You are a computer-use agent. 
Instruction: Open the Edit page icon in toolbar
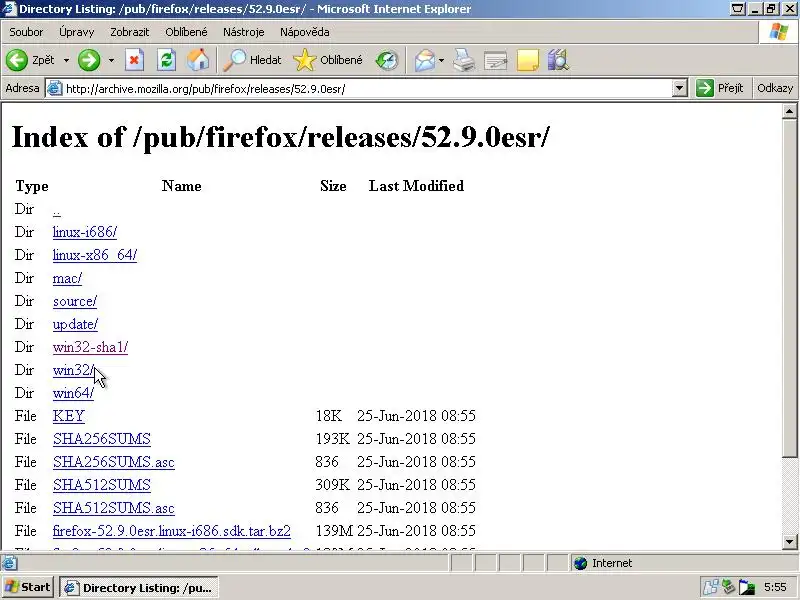[495, 60]
